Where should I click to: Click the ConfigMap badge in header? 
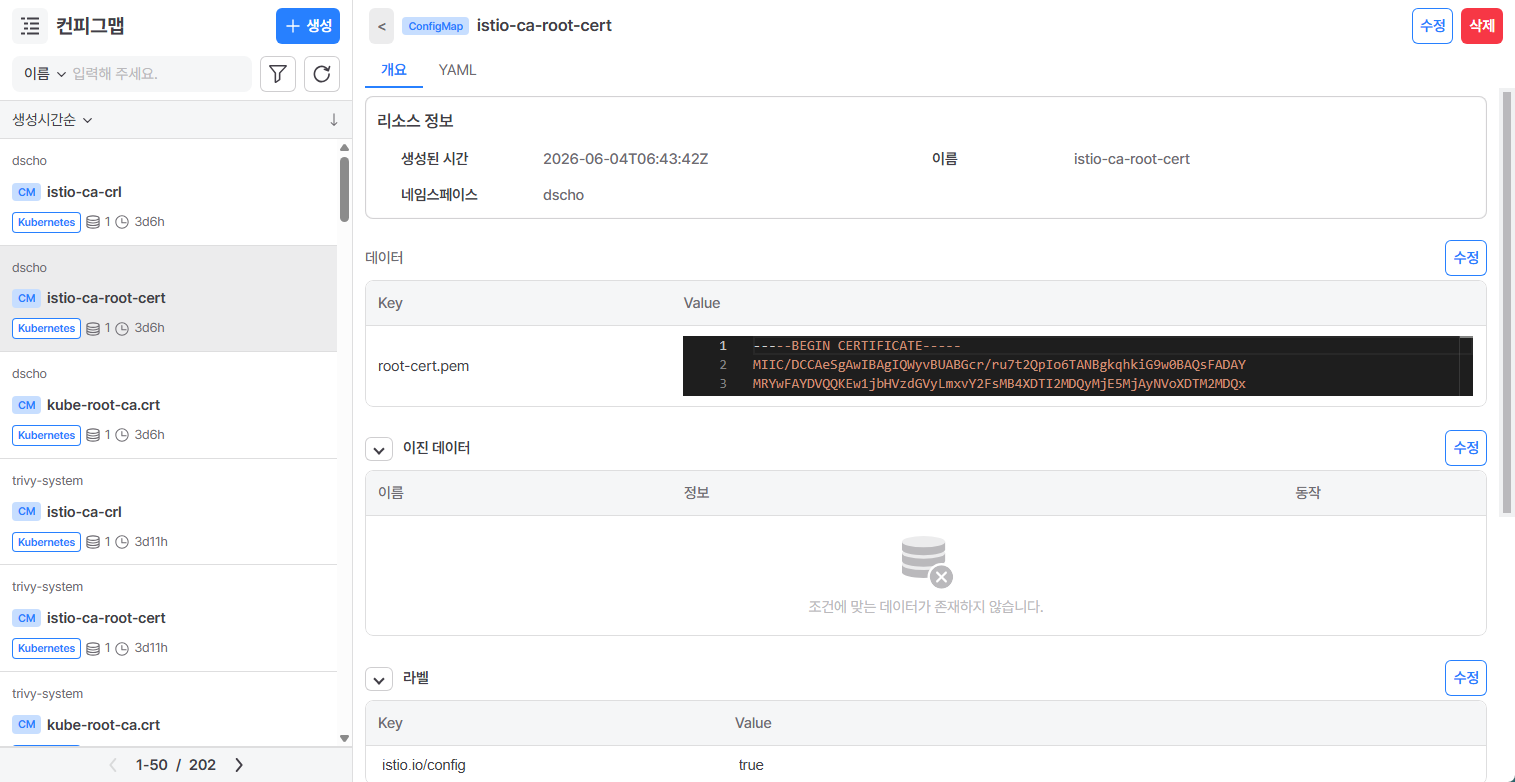coord(436,26)
